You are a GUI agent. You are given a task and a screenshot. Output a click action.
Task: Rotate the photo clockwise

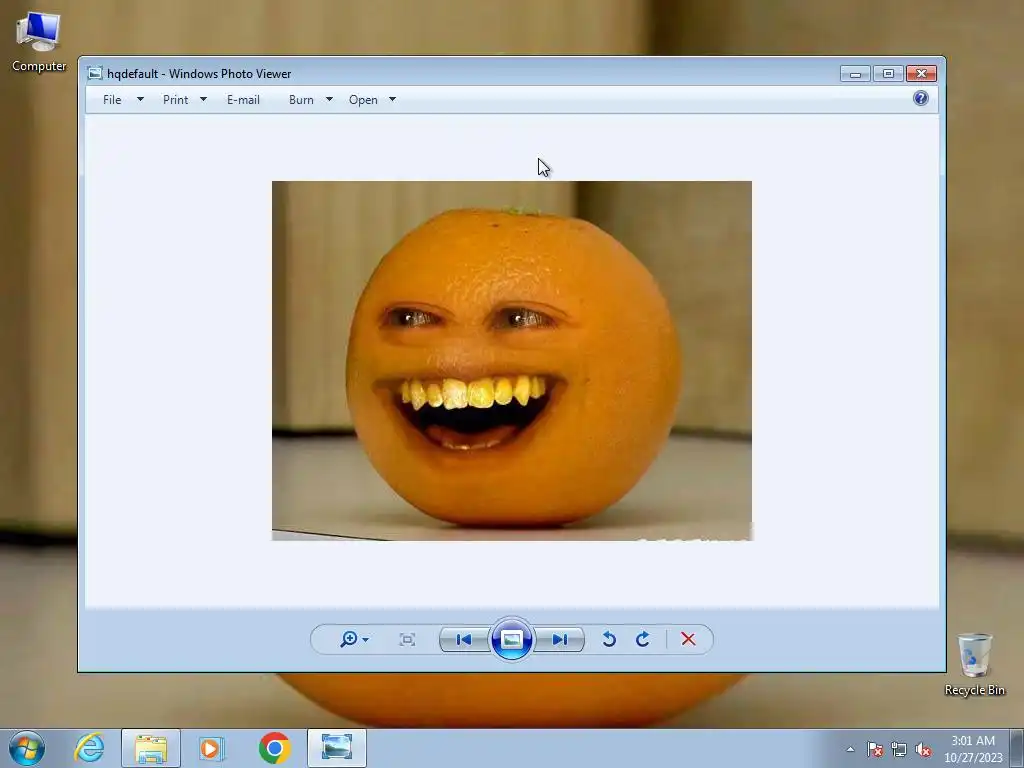tap(643, 639)
